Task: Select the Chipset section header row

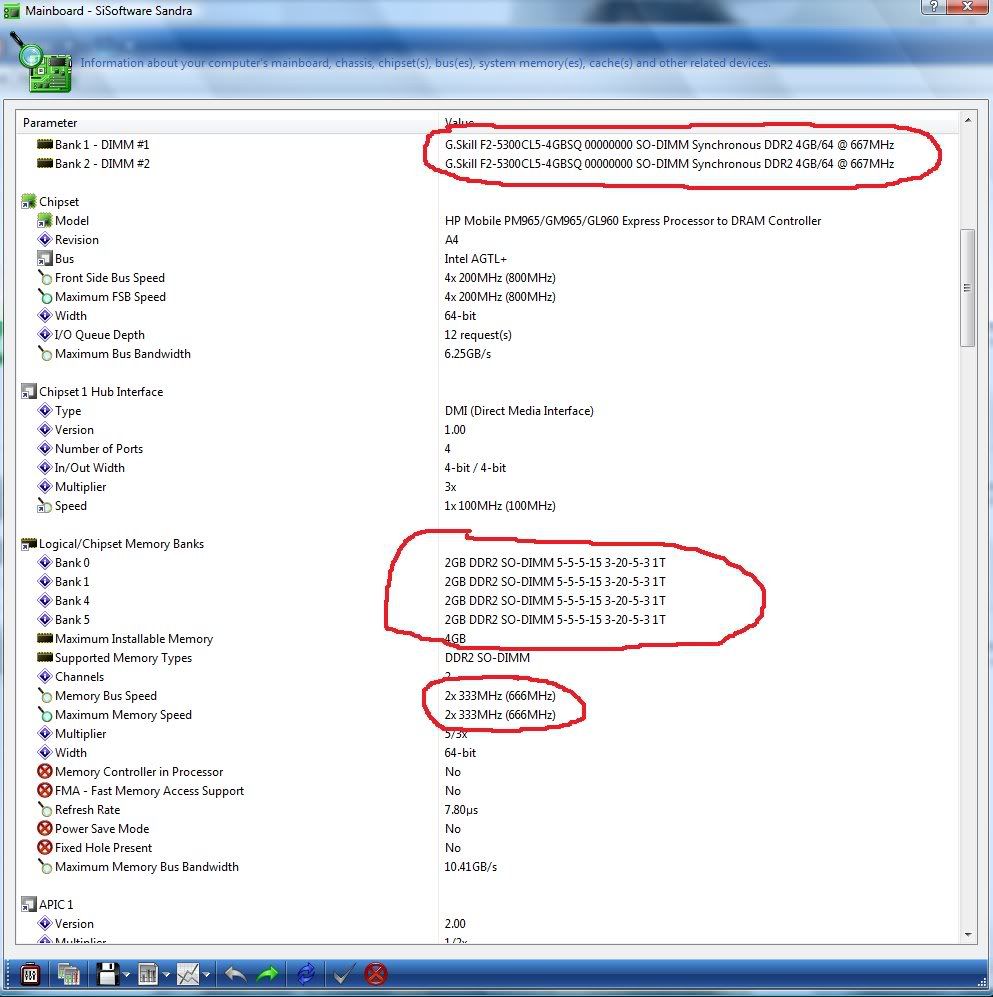Action: pos(50,202)
